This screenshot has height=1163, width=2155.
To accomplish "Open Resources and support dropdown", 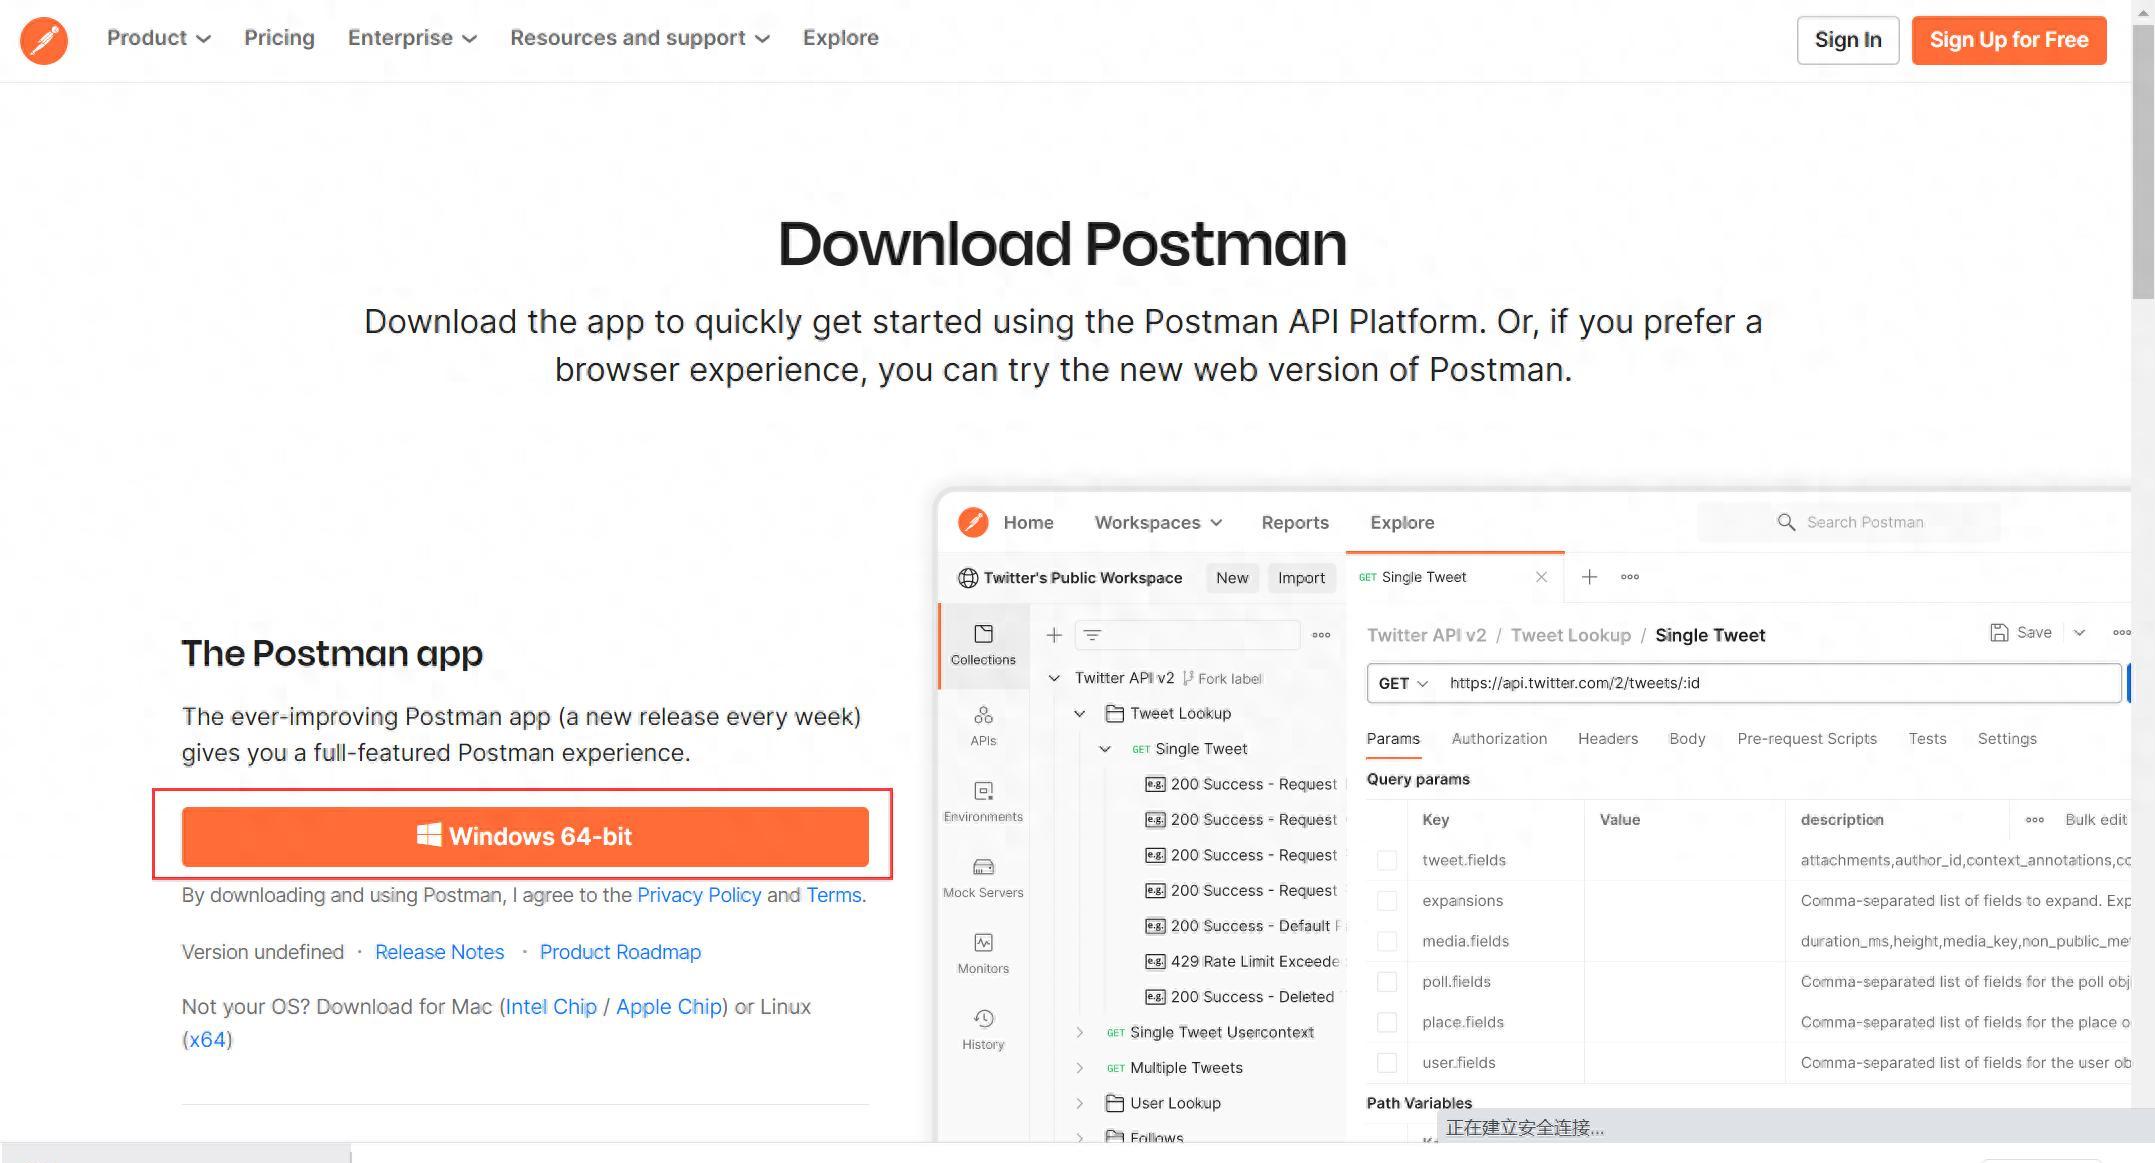I will [x=640, y=38].
